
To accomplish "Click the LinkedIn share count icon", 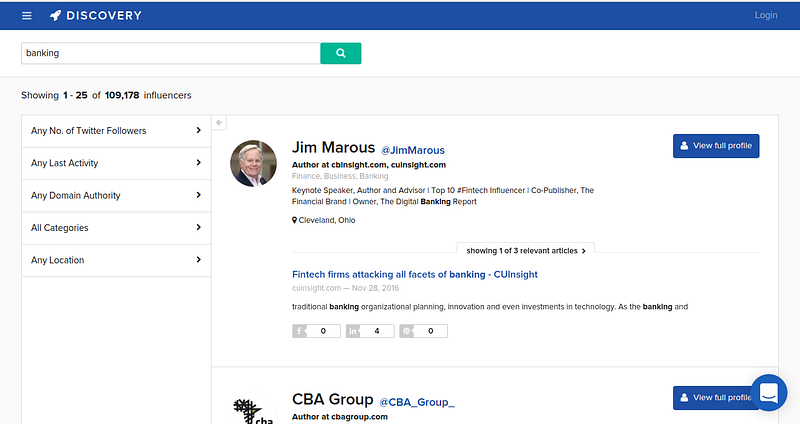I will pos(353,331).
